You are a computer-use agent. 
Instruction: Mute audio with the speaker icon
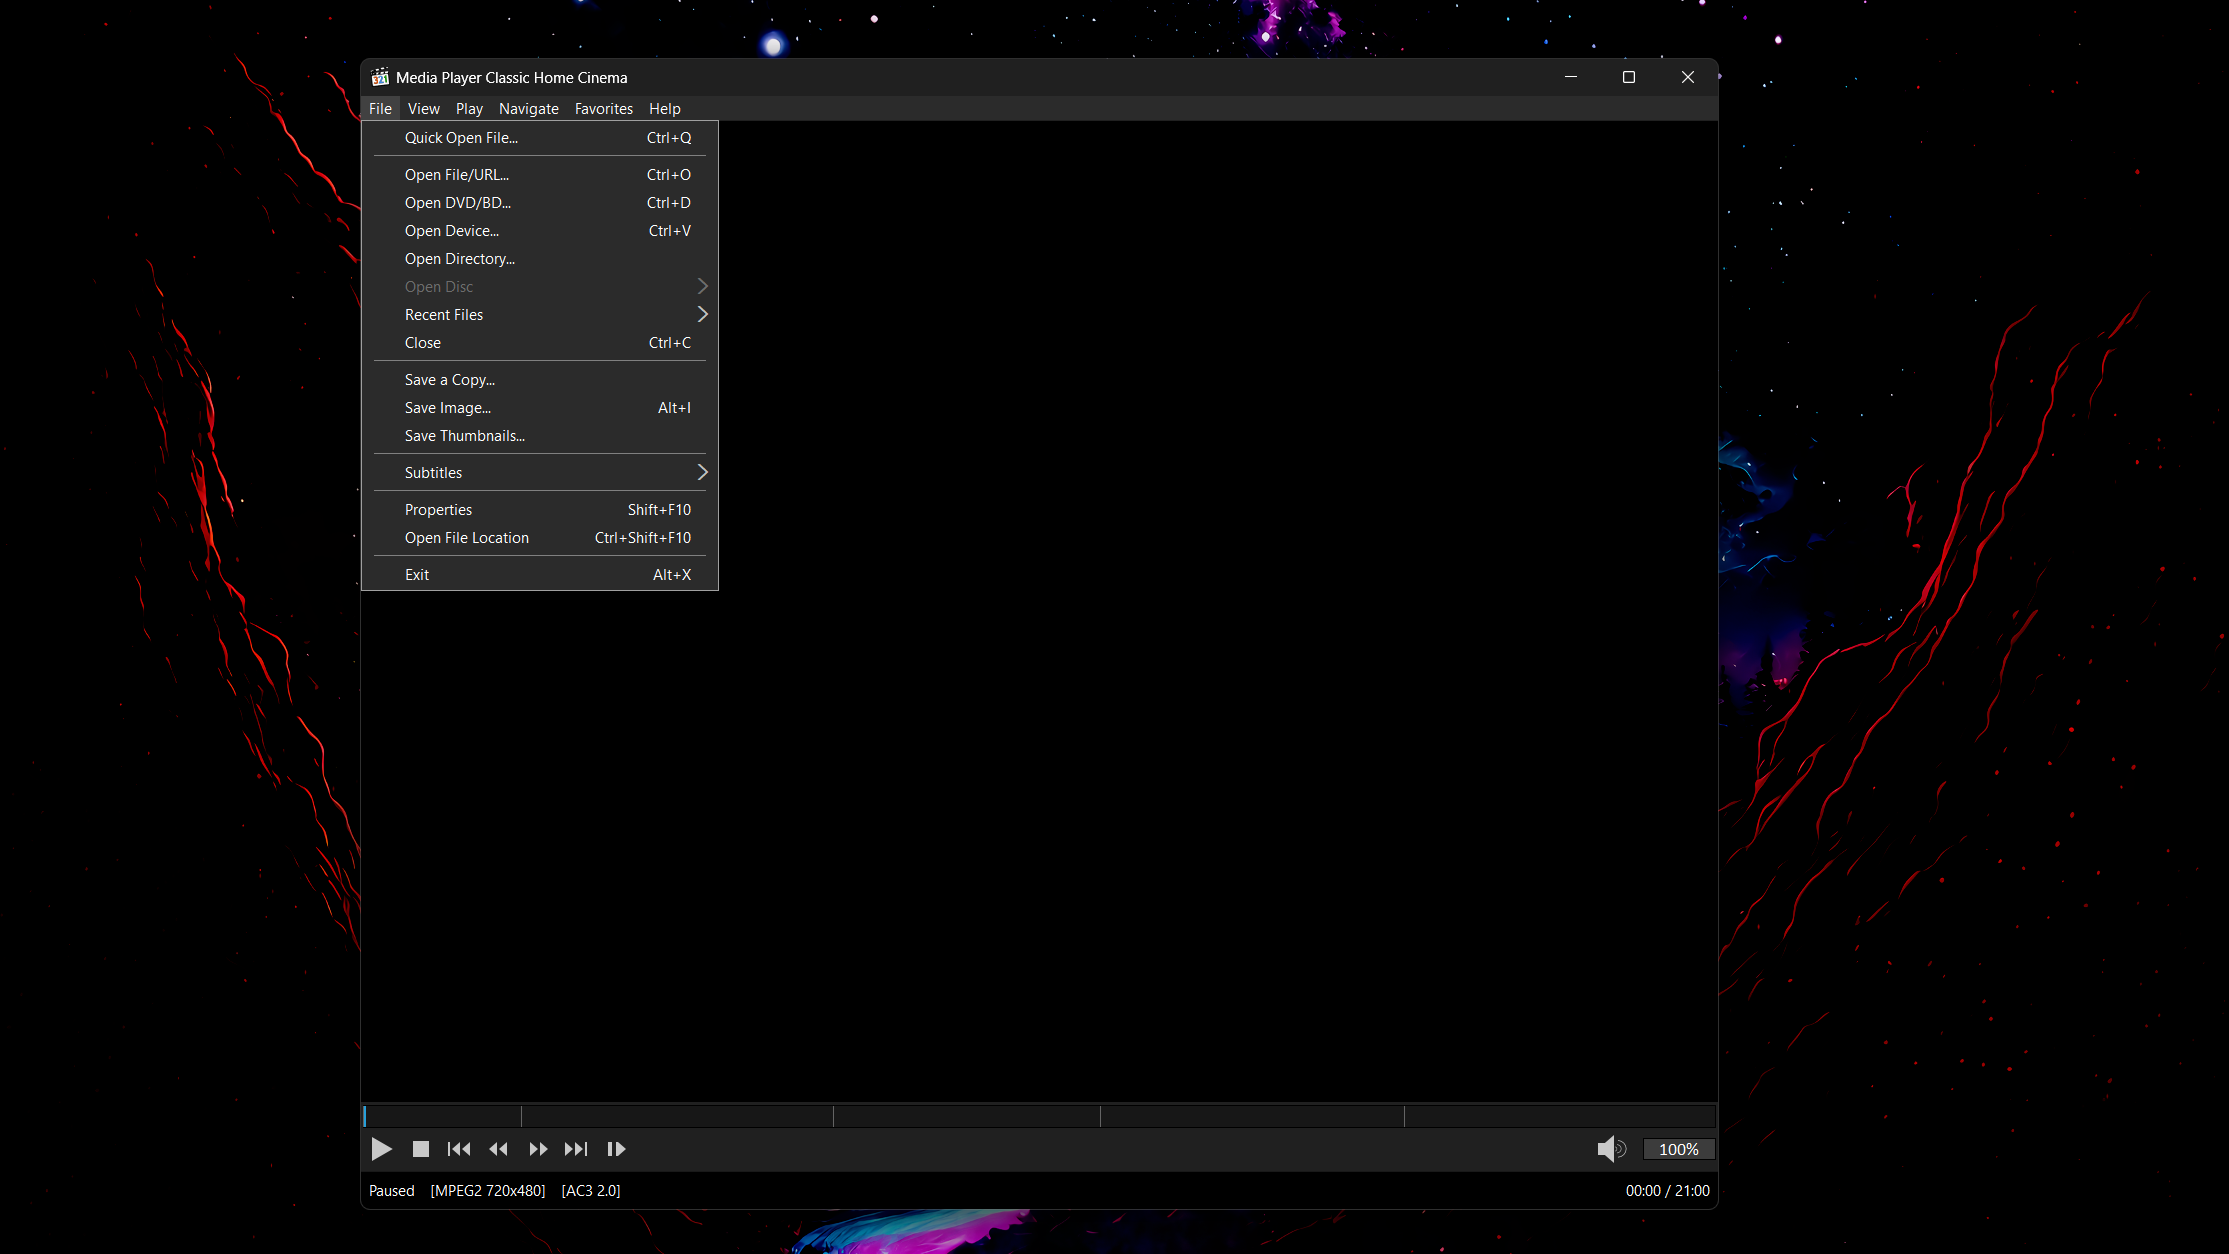(x=1611, y=1149)
